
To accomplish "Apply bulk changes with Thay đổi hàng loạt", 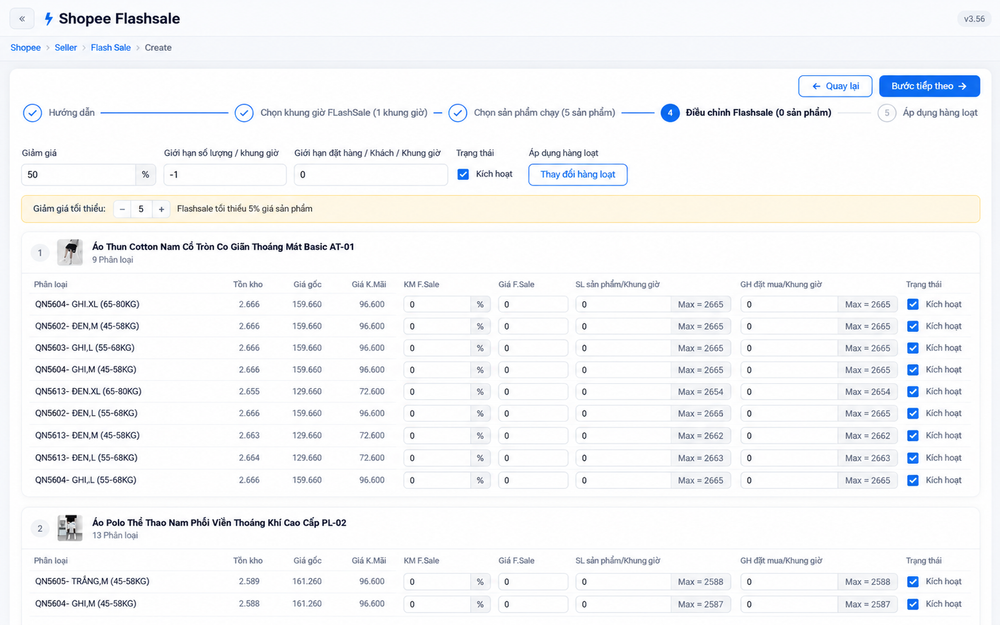I will point(578,174).
